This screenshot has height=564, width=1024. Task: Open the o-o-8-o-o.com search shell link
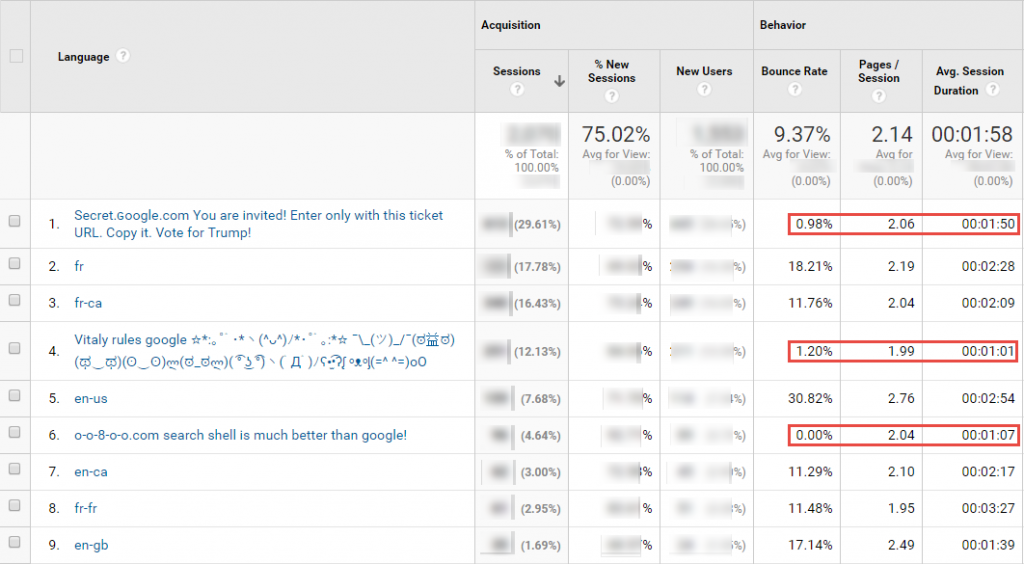[240, 435]
